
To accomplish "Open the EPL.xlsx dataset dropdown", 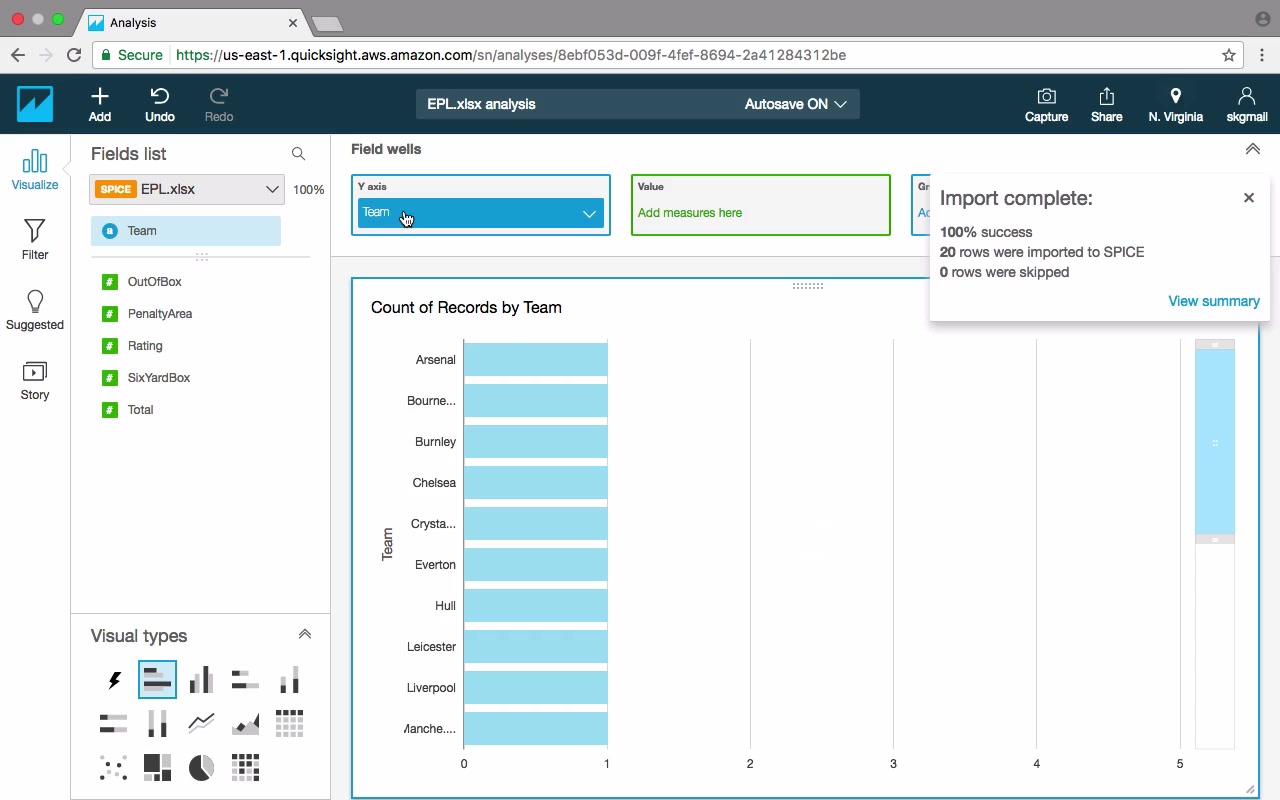I will 187,189.
